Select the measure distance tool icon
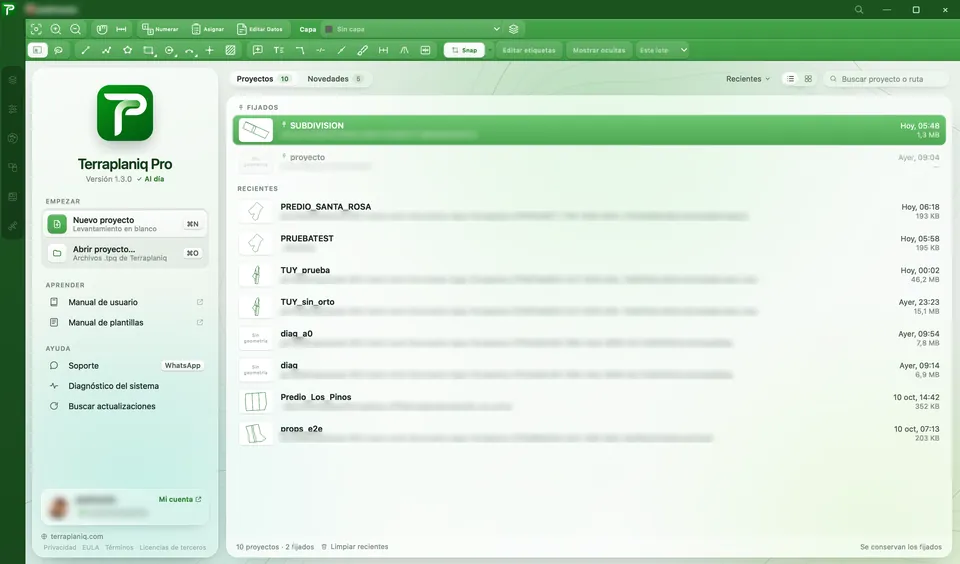 coord(121,29)
